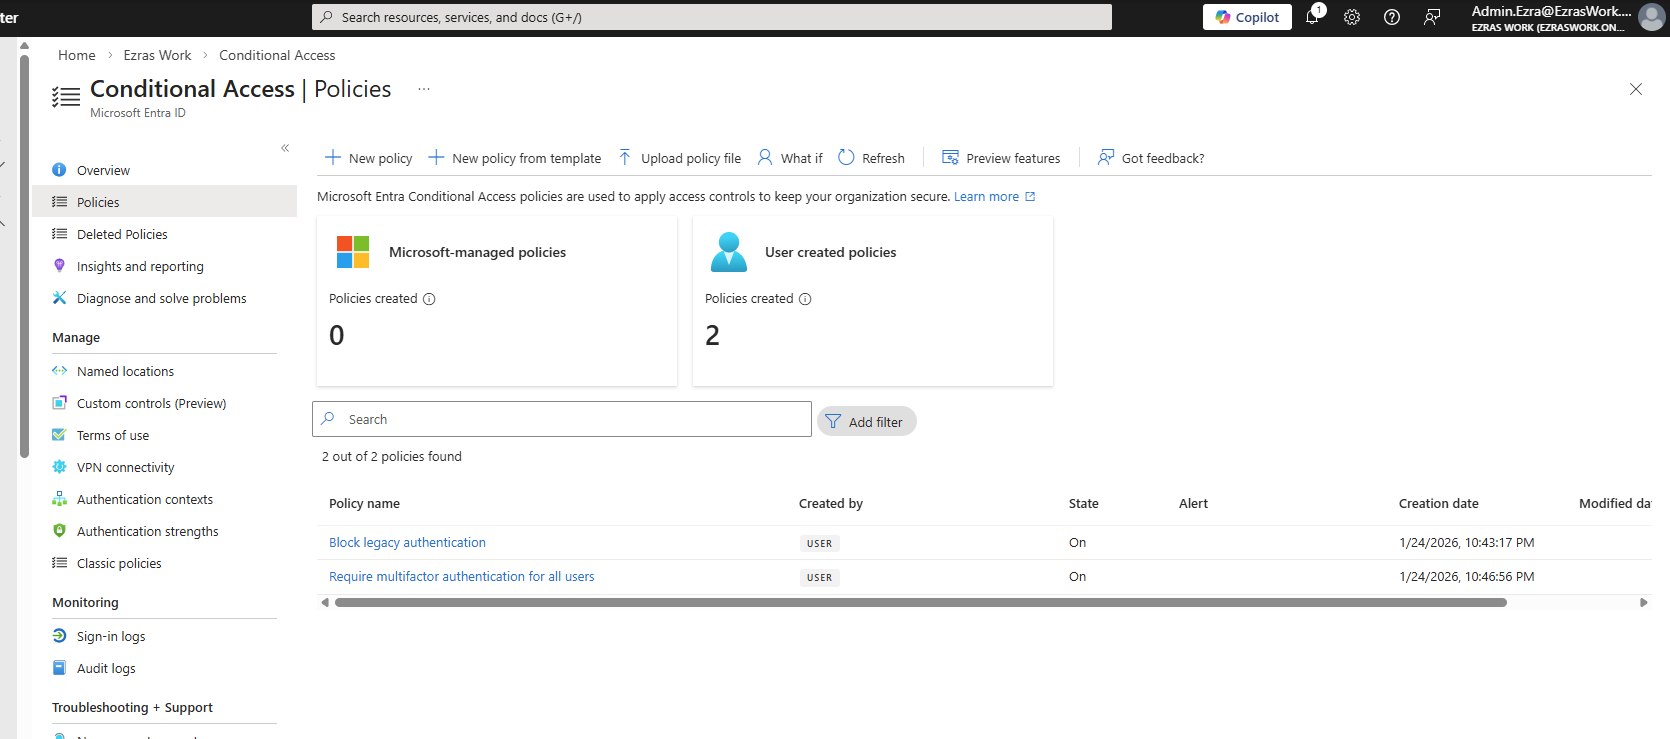The image size is (1670, 739).
Task: Open portal settings gear
Action: 1352,17
